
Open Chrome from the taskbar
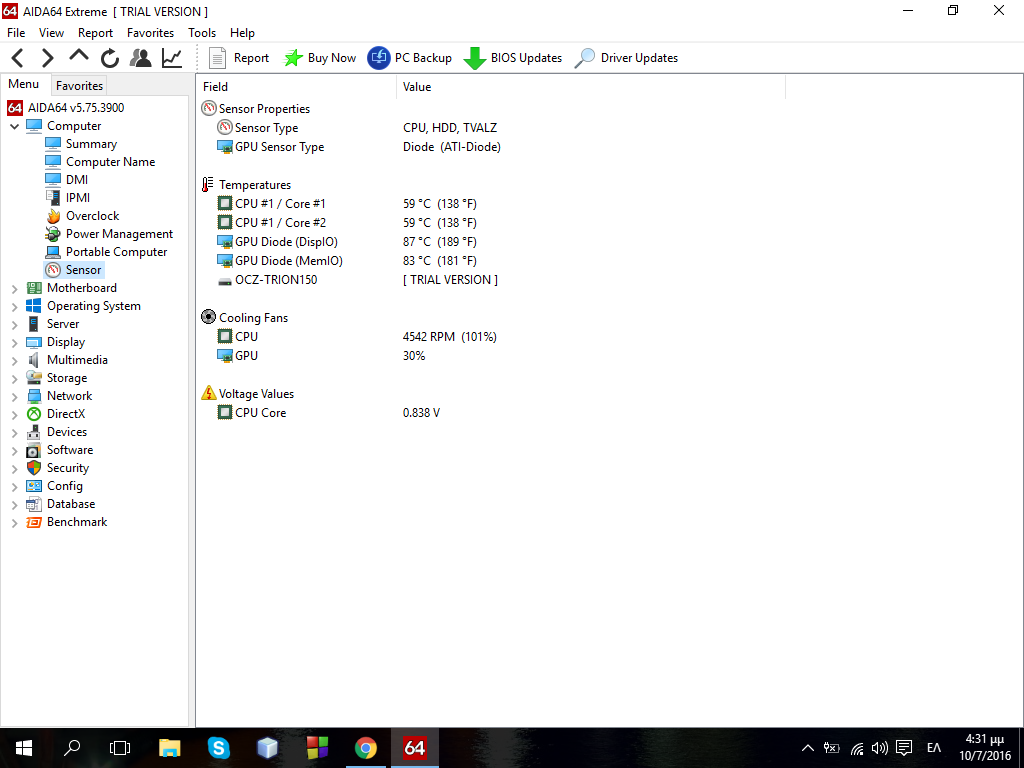click(x=366, y=748)
